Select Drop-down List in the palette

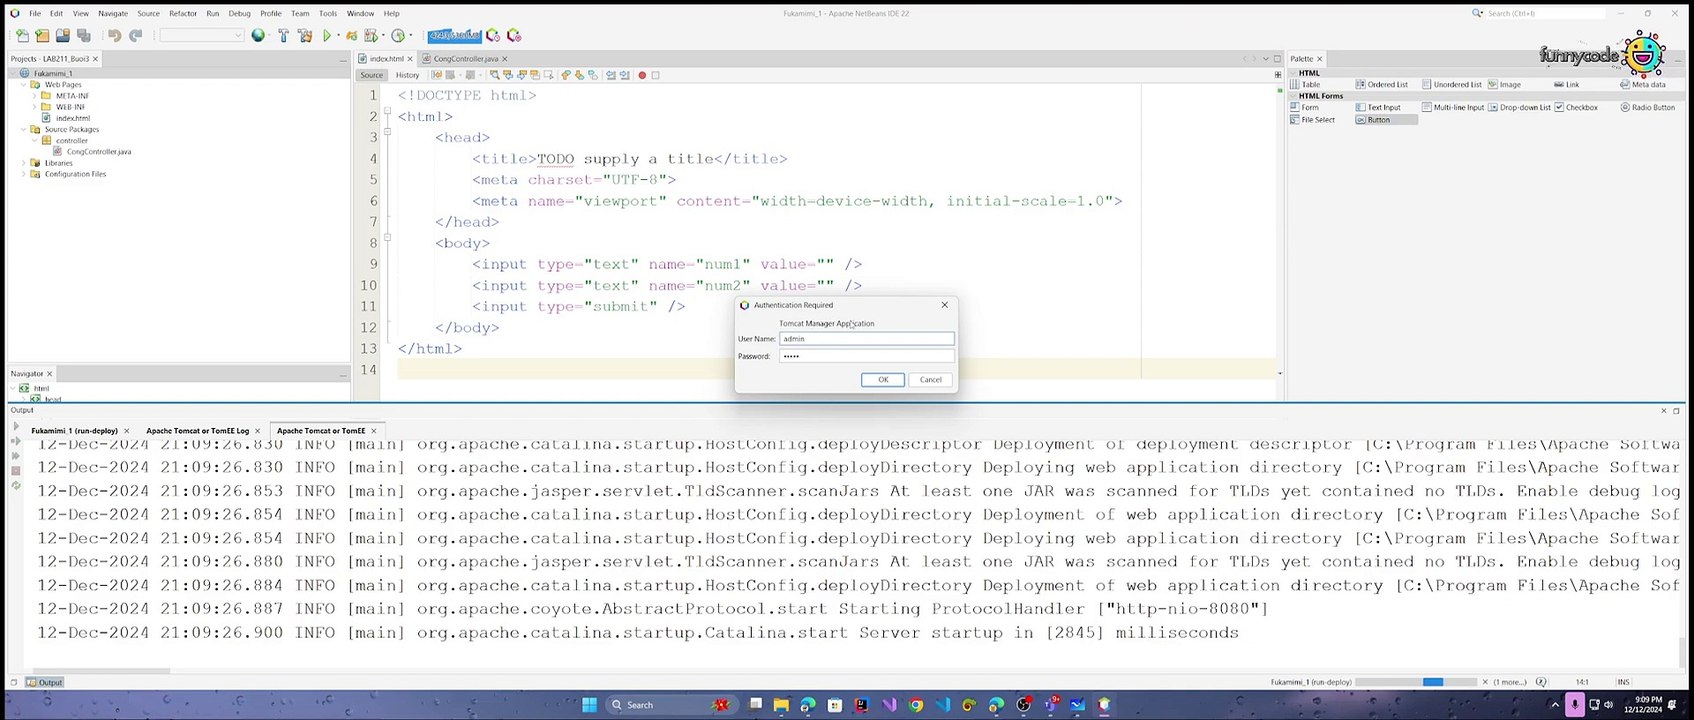point(1519,107)
